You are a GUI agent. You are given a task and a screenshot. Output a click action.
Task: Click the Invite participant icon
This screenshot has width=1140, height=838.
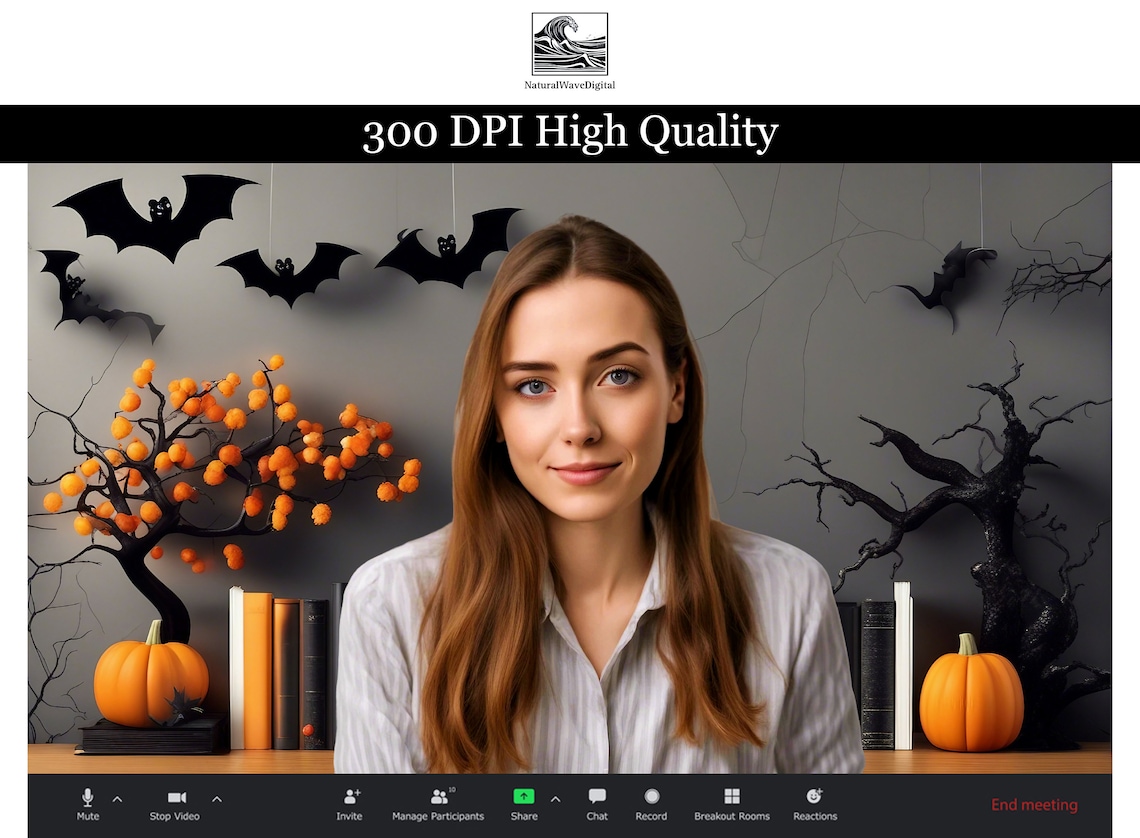(x=349, y=798)
